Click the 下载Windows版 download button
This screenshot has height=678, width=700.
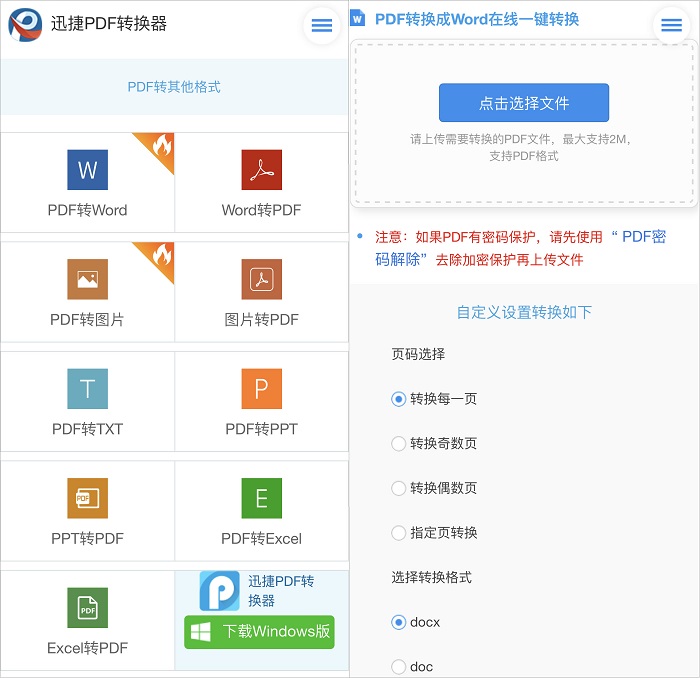point(259,632)
